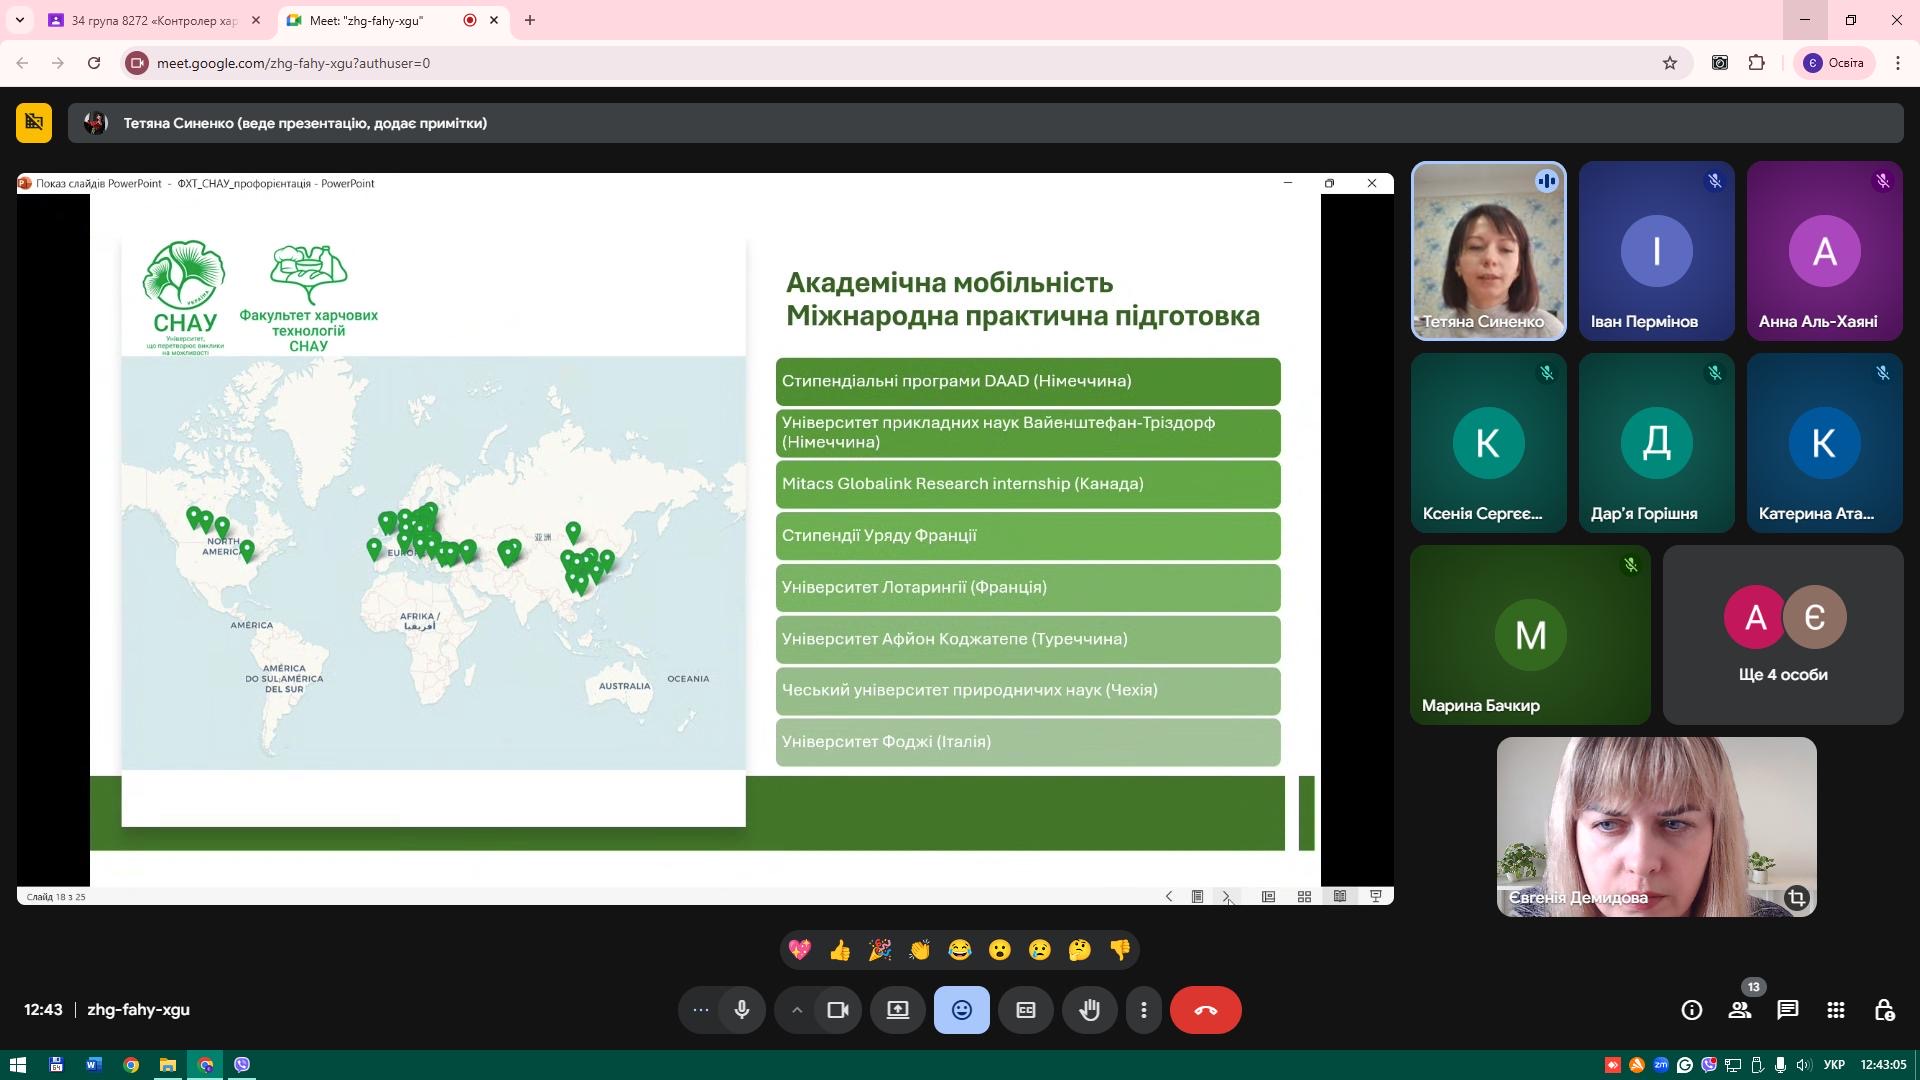
Task: Toggle the camera button
Action: (x=838, y=1010)
